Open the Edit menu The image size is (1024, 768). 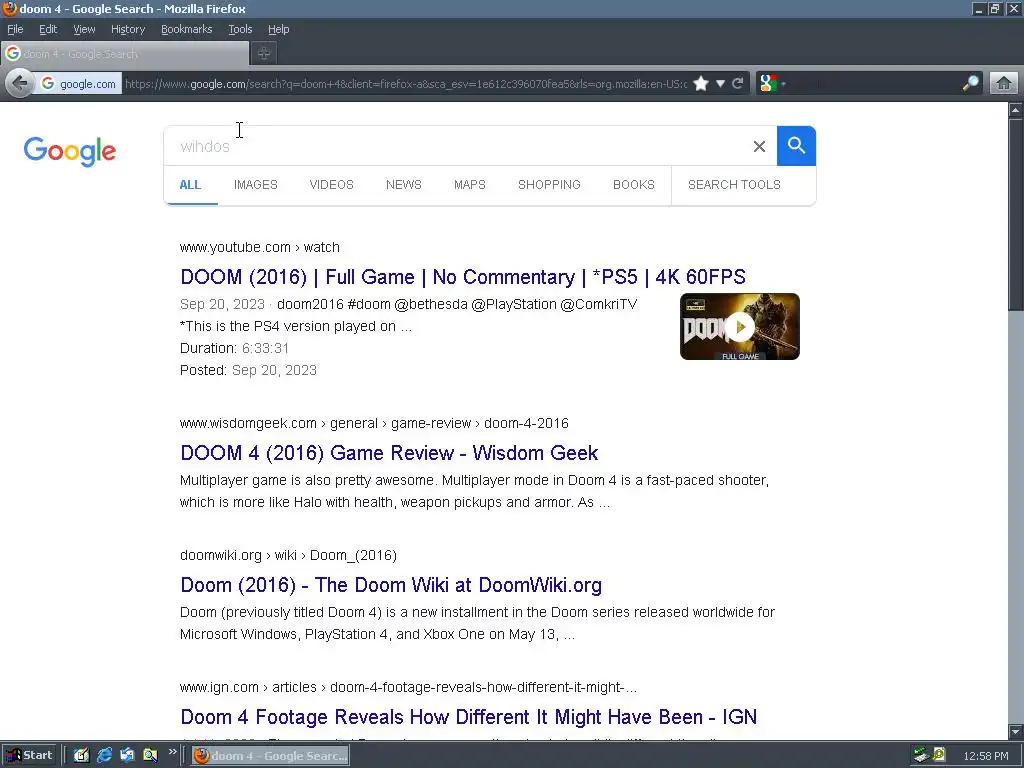(x=48, y=29)
